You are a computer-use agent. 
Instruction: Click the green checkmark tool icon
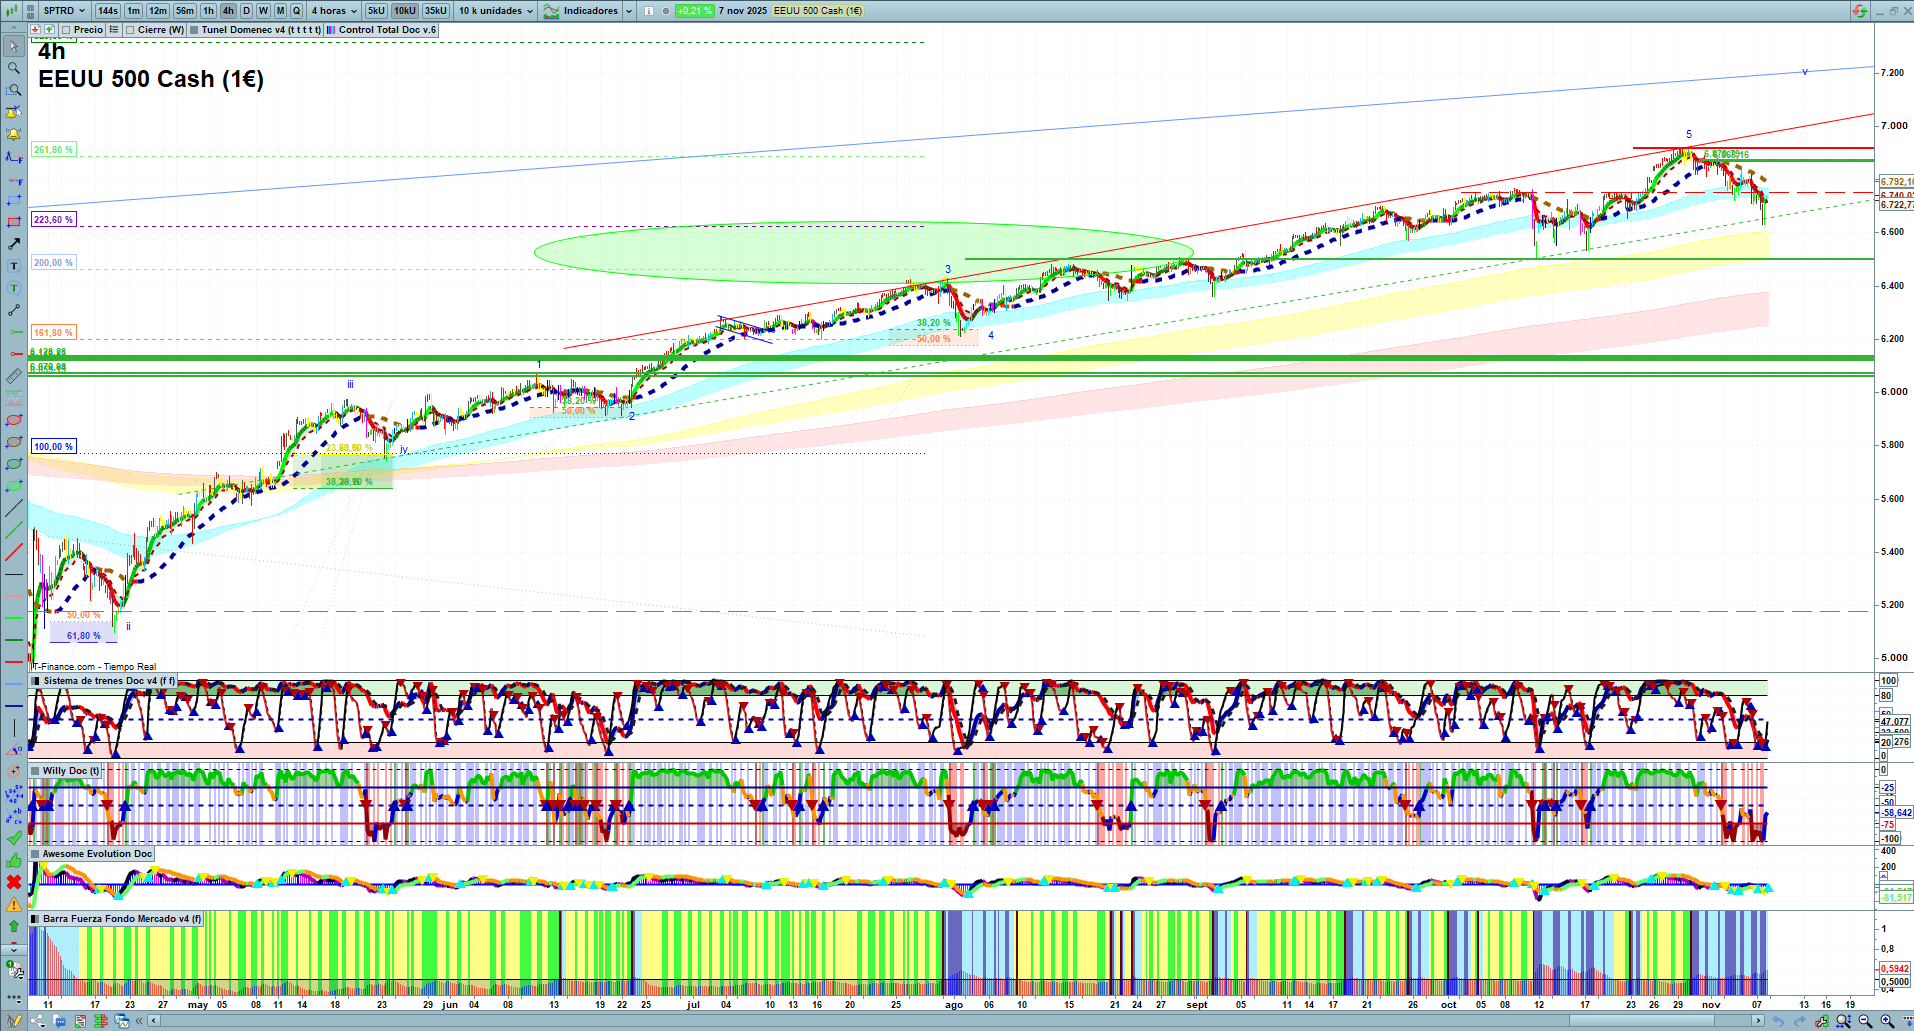[14, 838]
